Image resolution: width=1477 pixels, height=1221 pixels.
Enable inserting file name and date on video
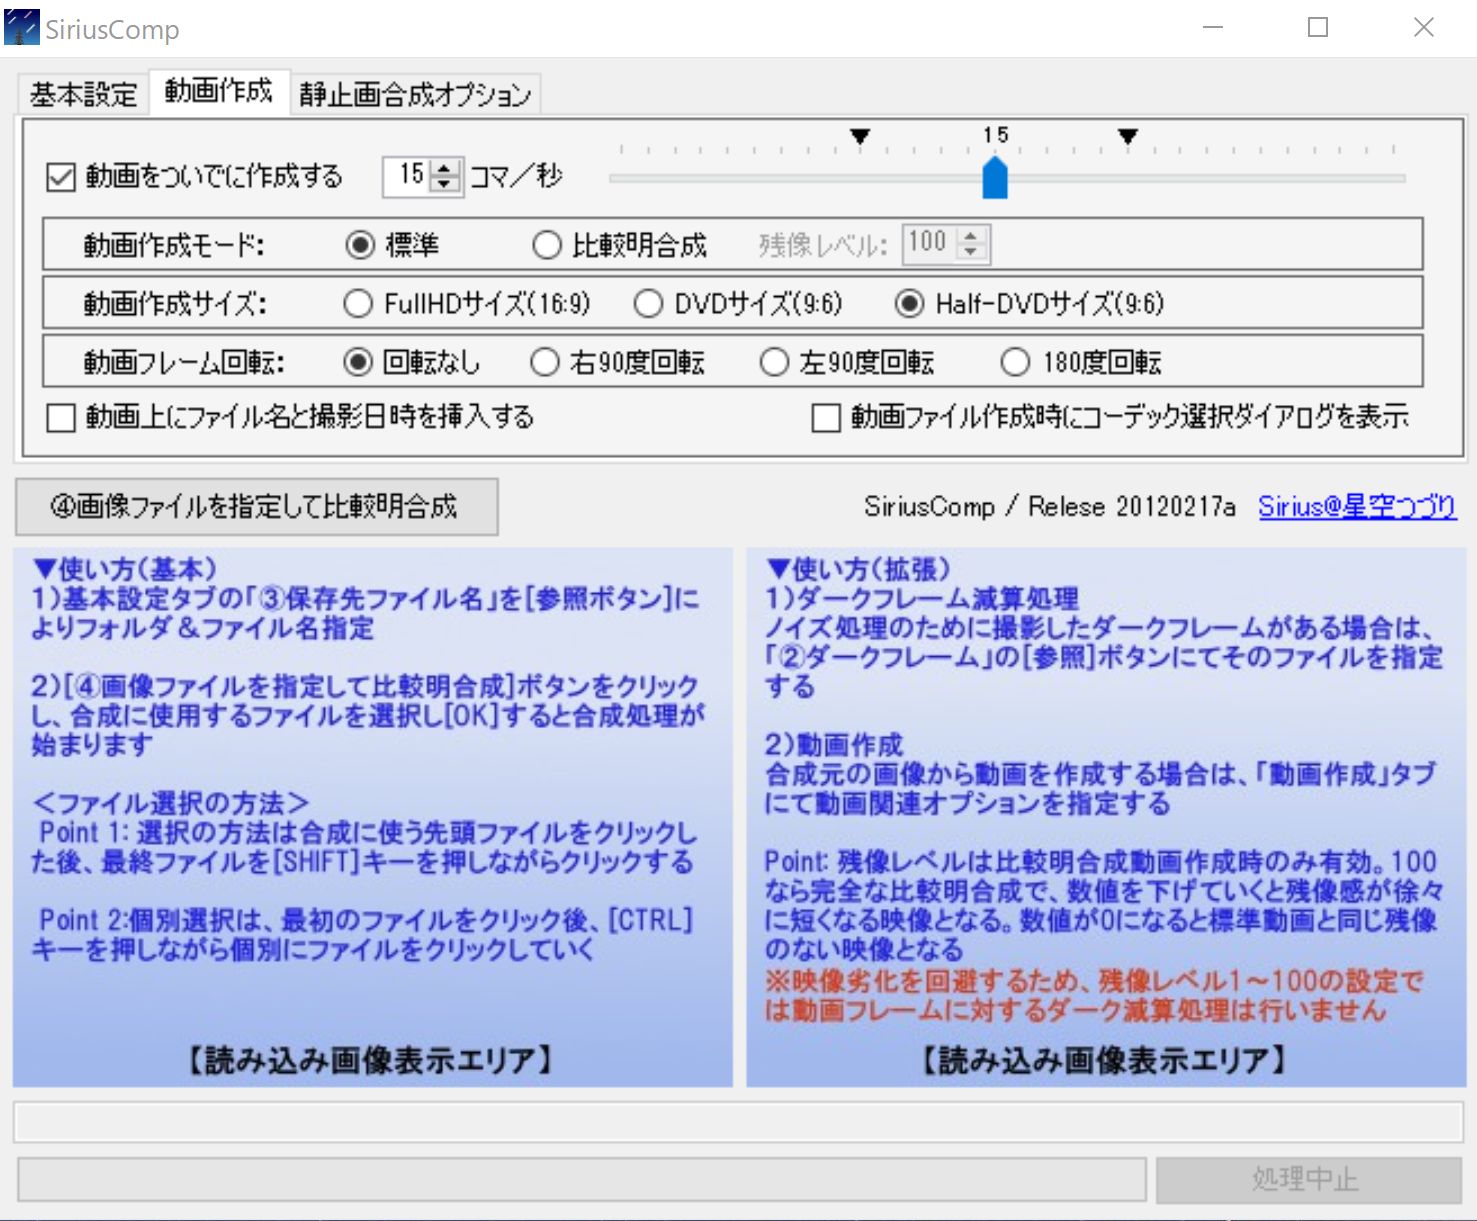[61, 417]
